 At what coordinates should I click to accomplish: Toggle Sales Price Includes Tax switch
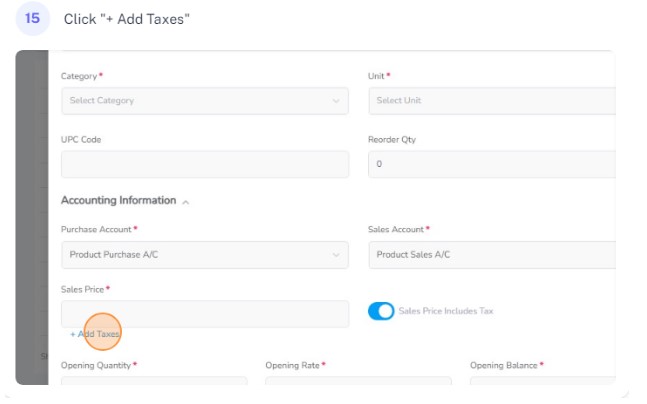pos(381,311)
